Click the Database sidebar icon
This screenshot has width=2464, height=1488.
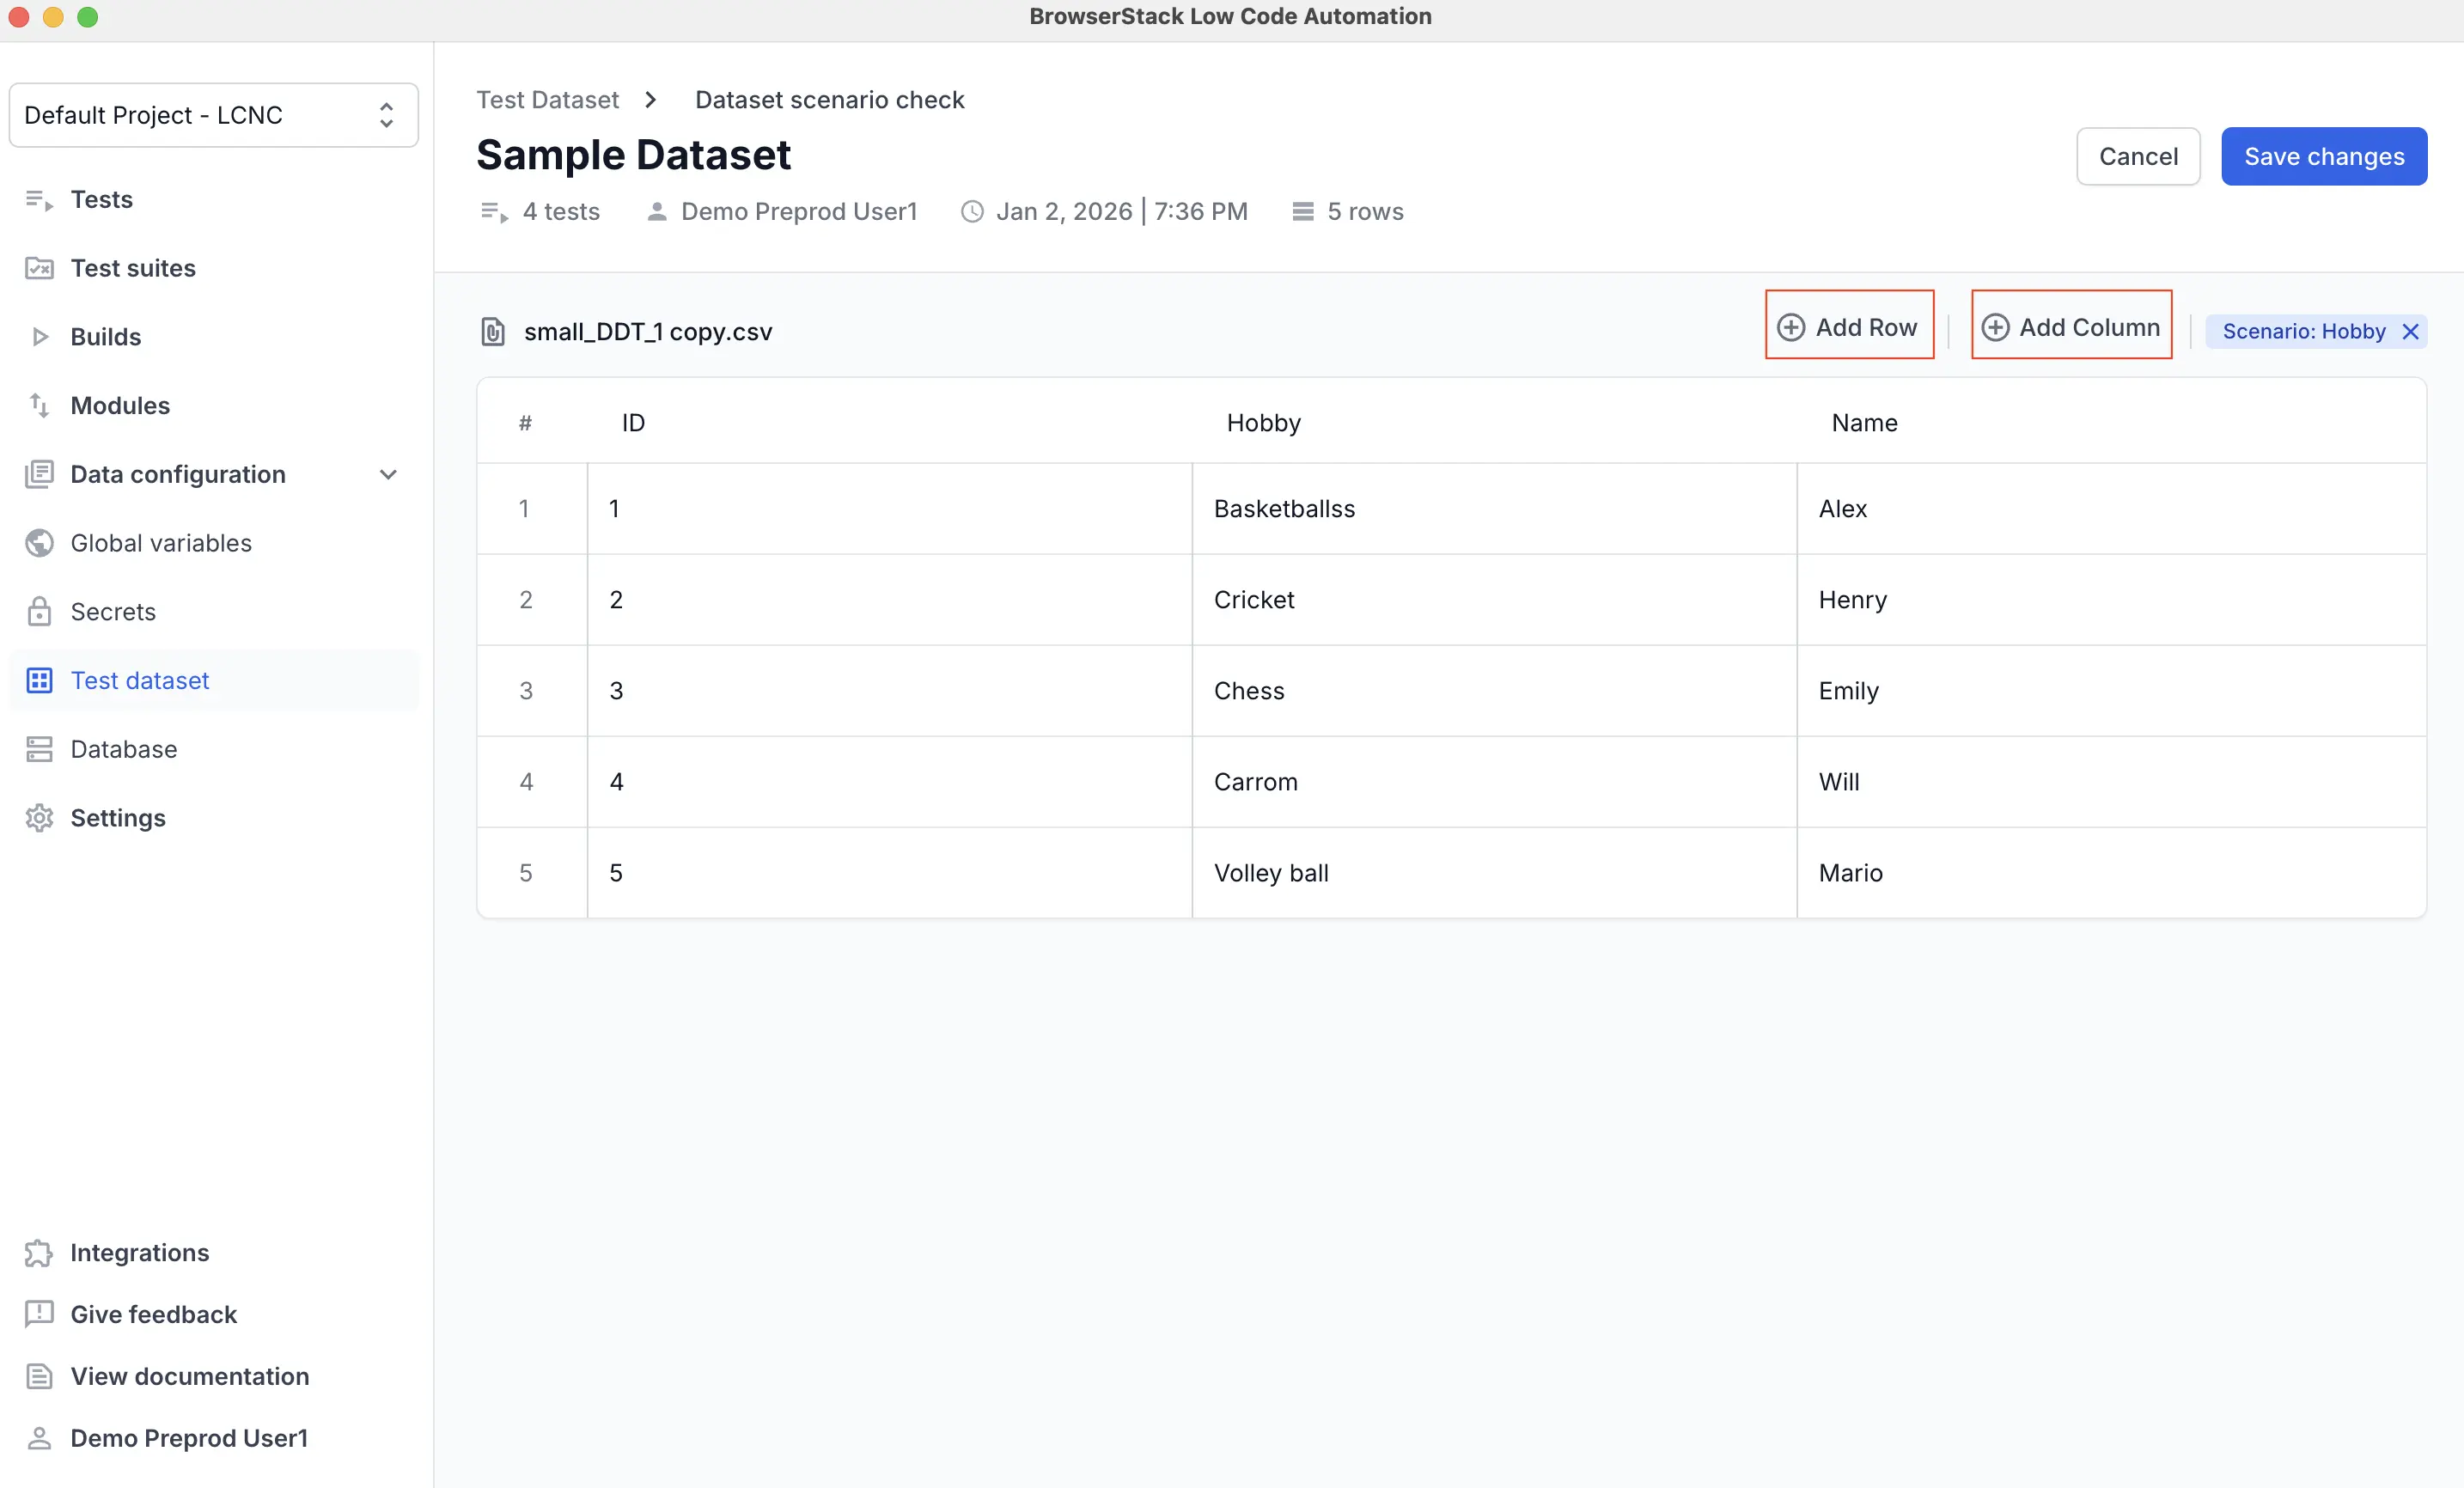coord(39,749)
